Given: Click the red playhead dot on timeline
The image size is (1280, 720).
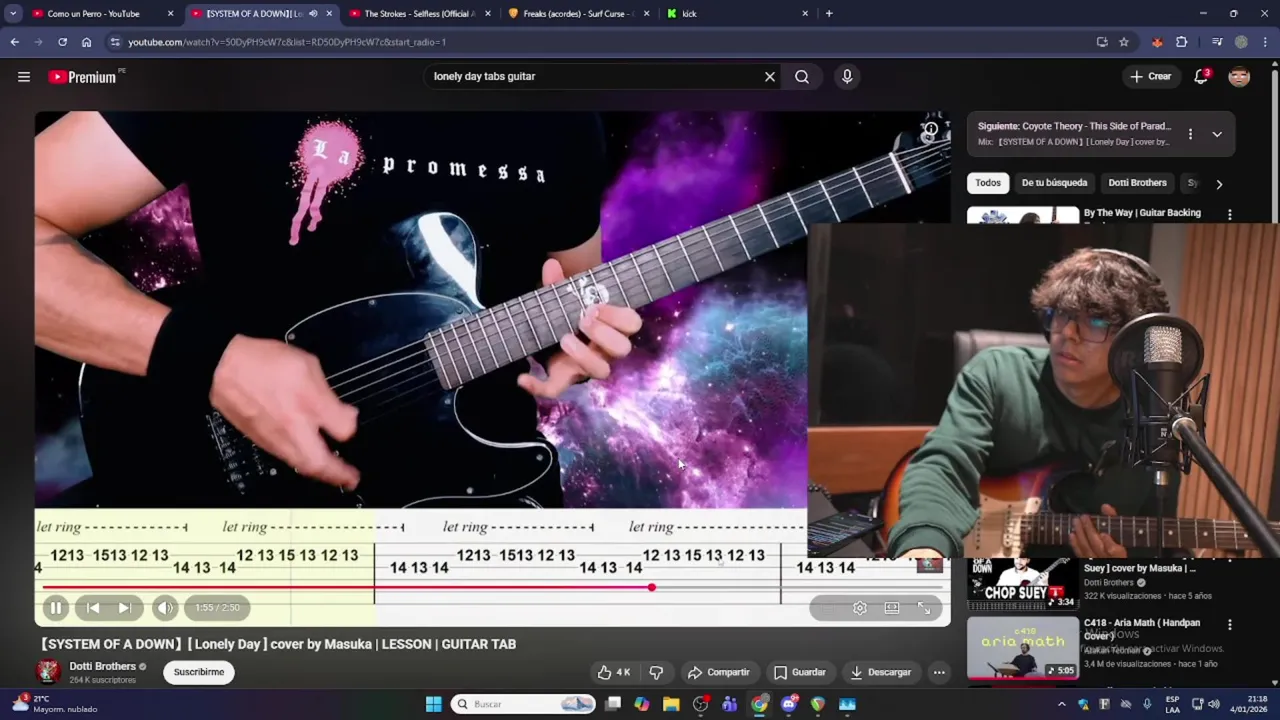Looking at the screenshot, I should coord(651,587).
